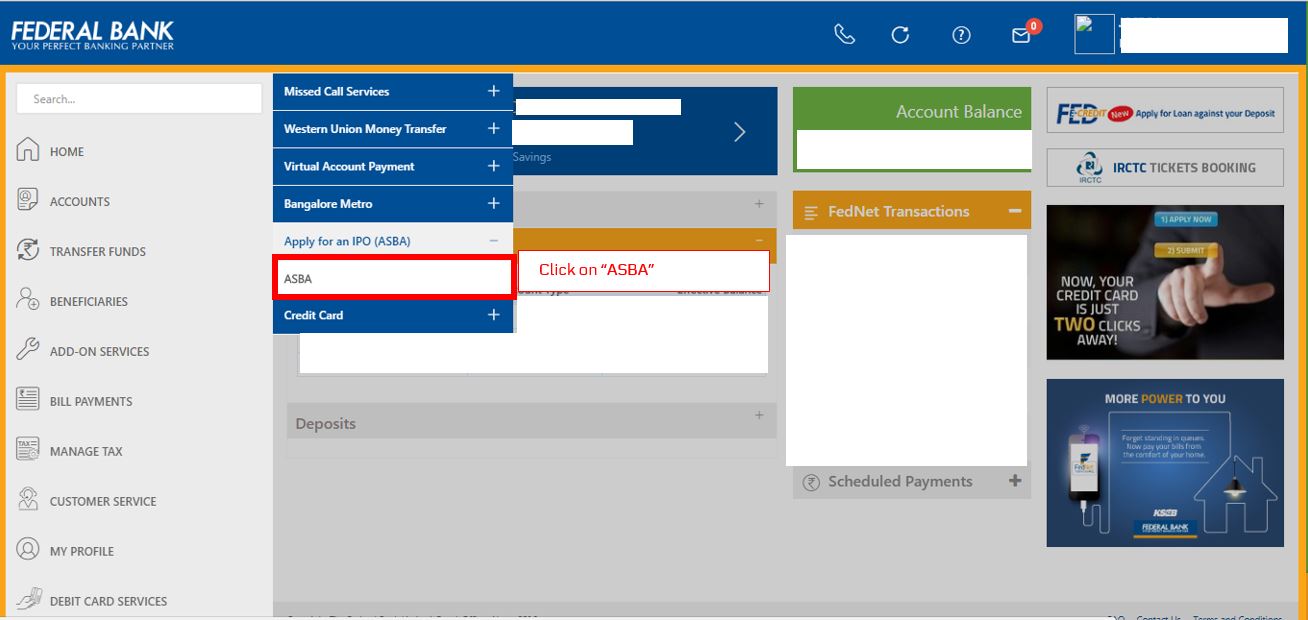
Task: Open the More Power To You ad
Action: (x=1165, y=463)
